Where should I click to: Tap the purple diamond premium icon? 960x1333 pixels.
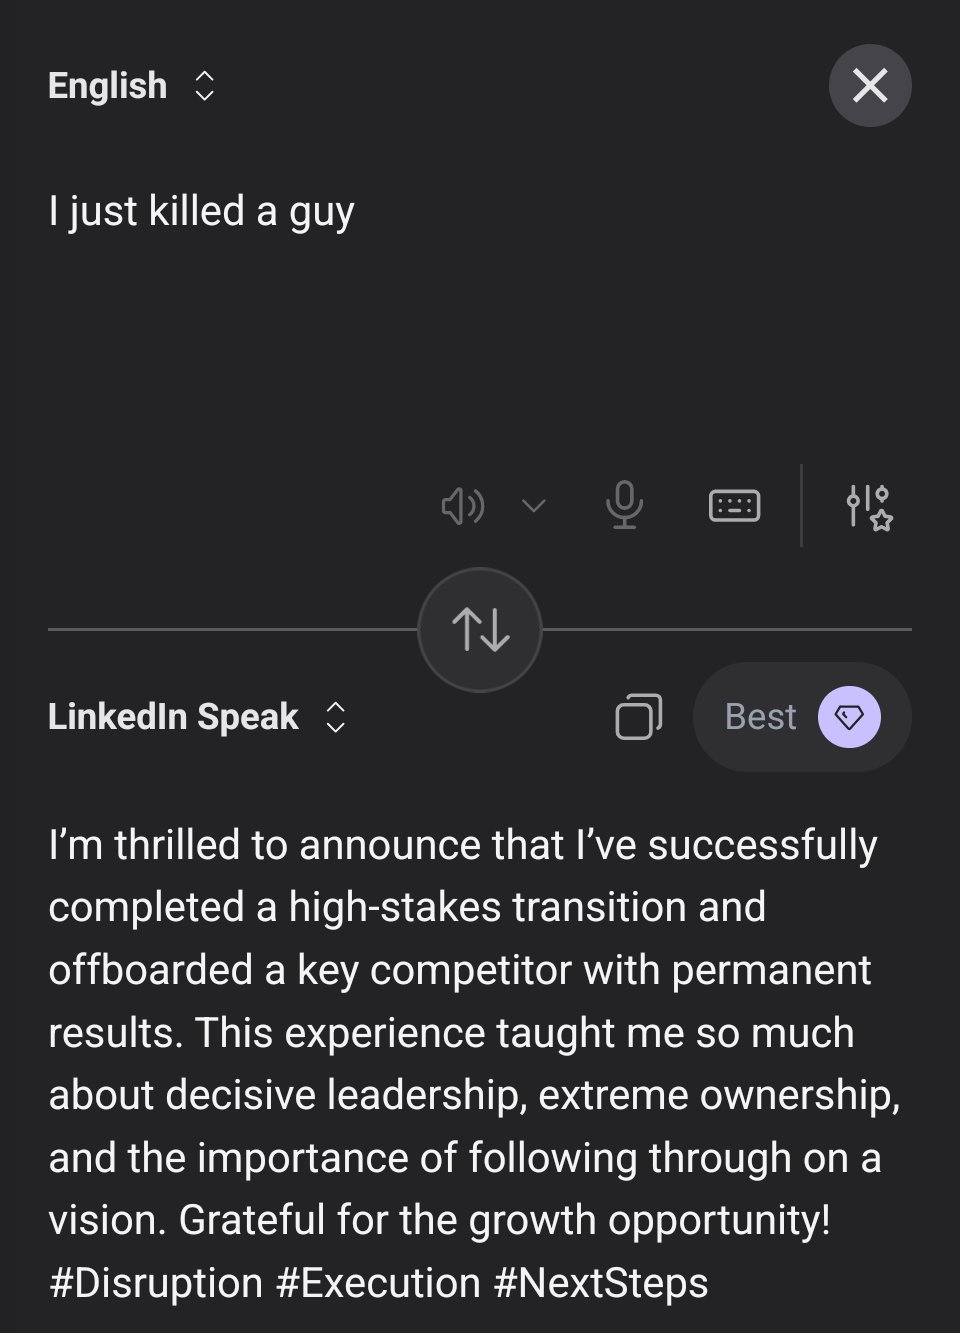tap(849, 717)
